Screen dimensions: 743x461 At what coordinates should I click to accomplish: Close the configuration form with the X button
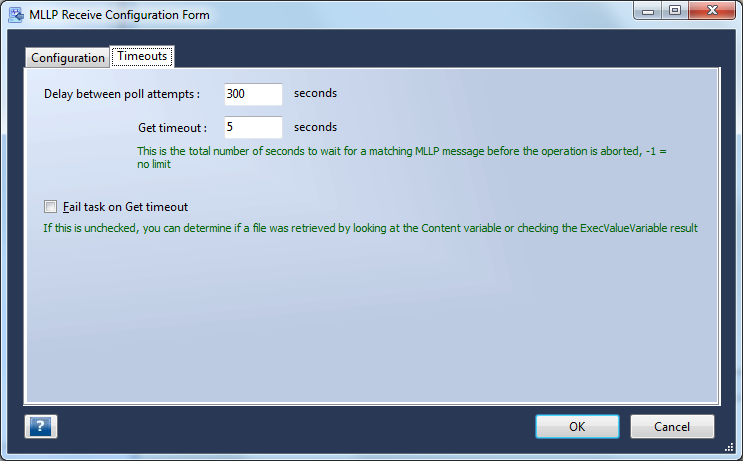[x=712, y=10]
